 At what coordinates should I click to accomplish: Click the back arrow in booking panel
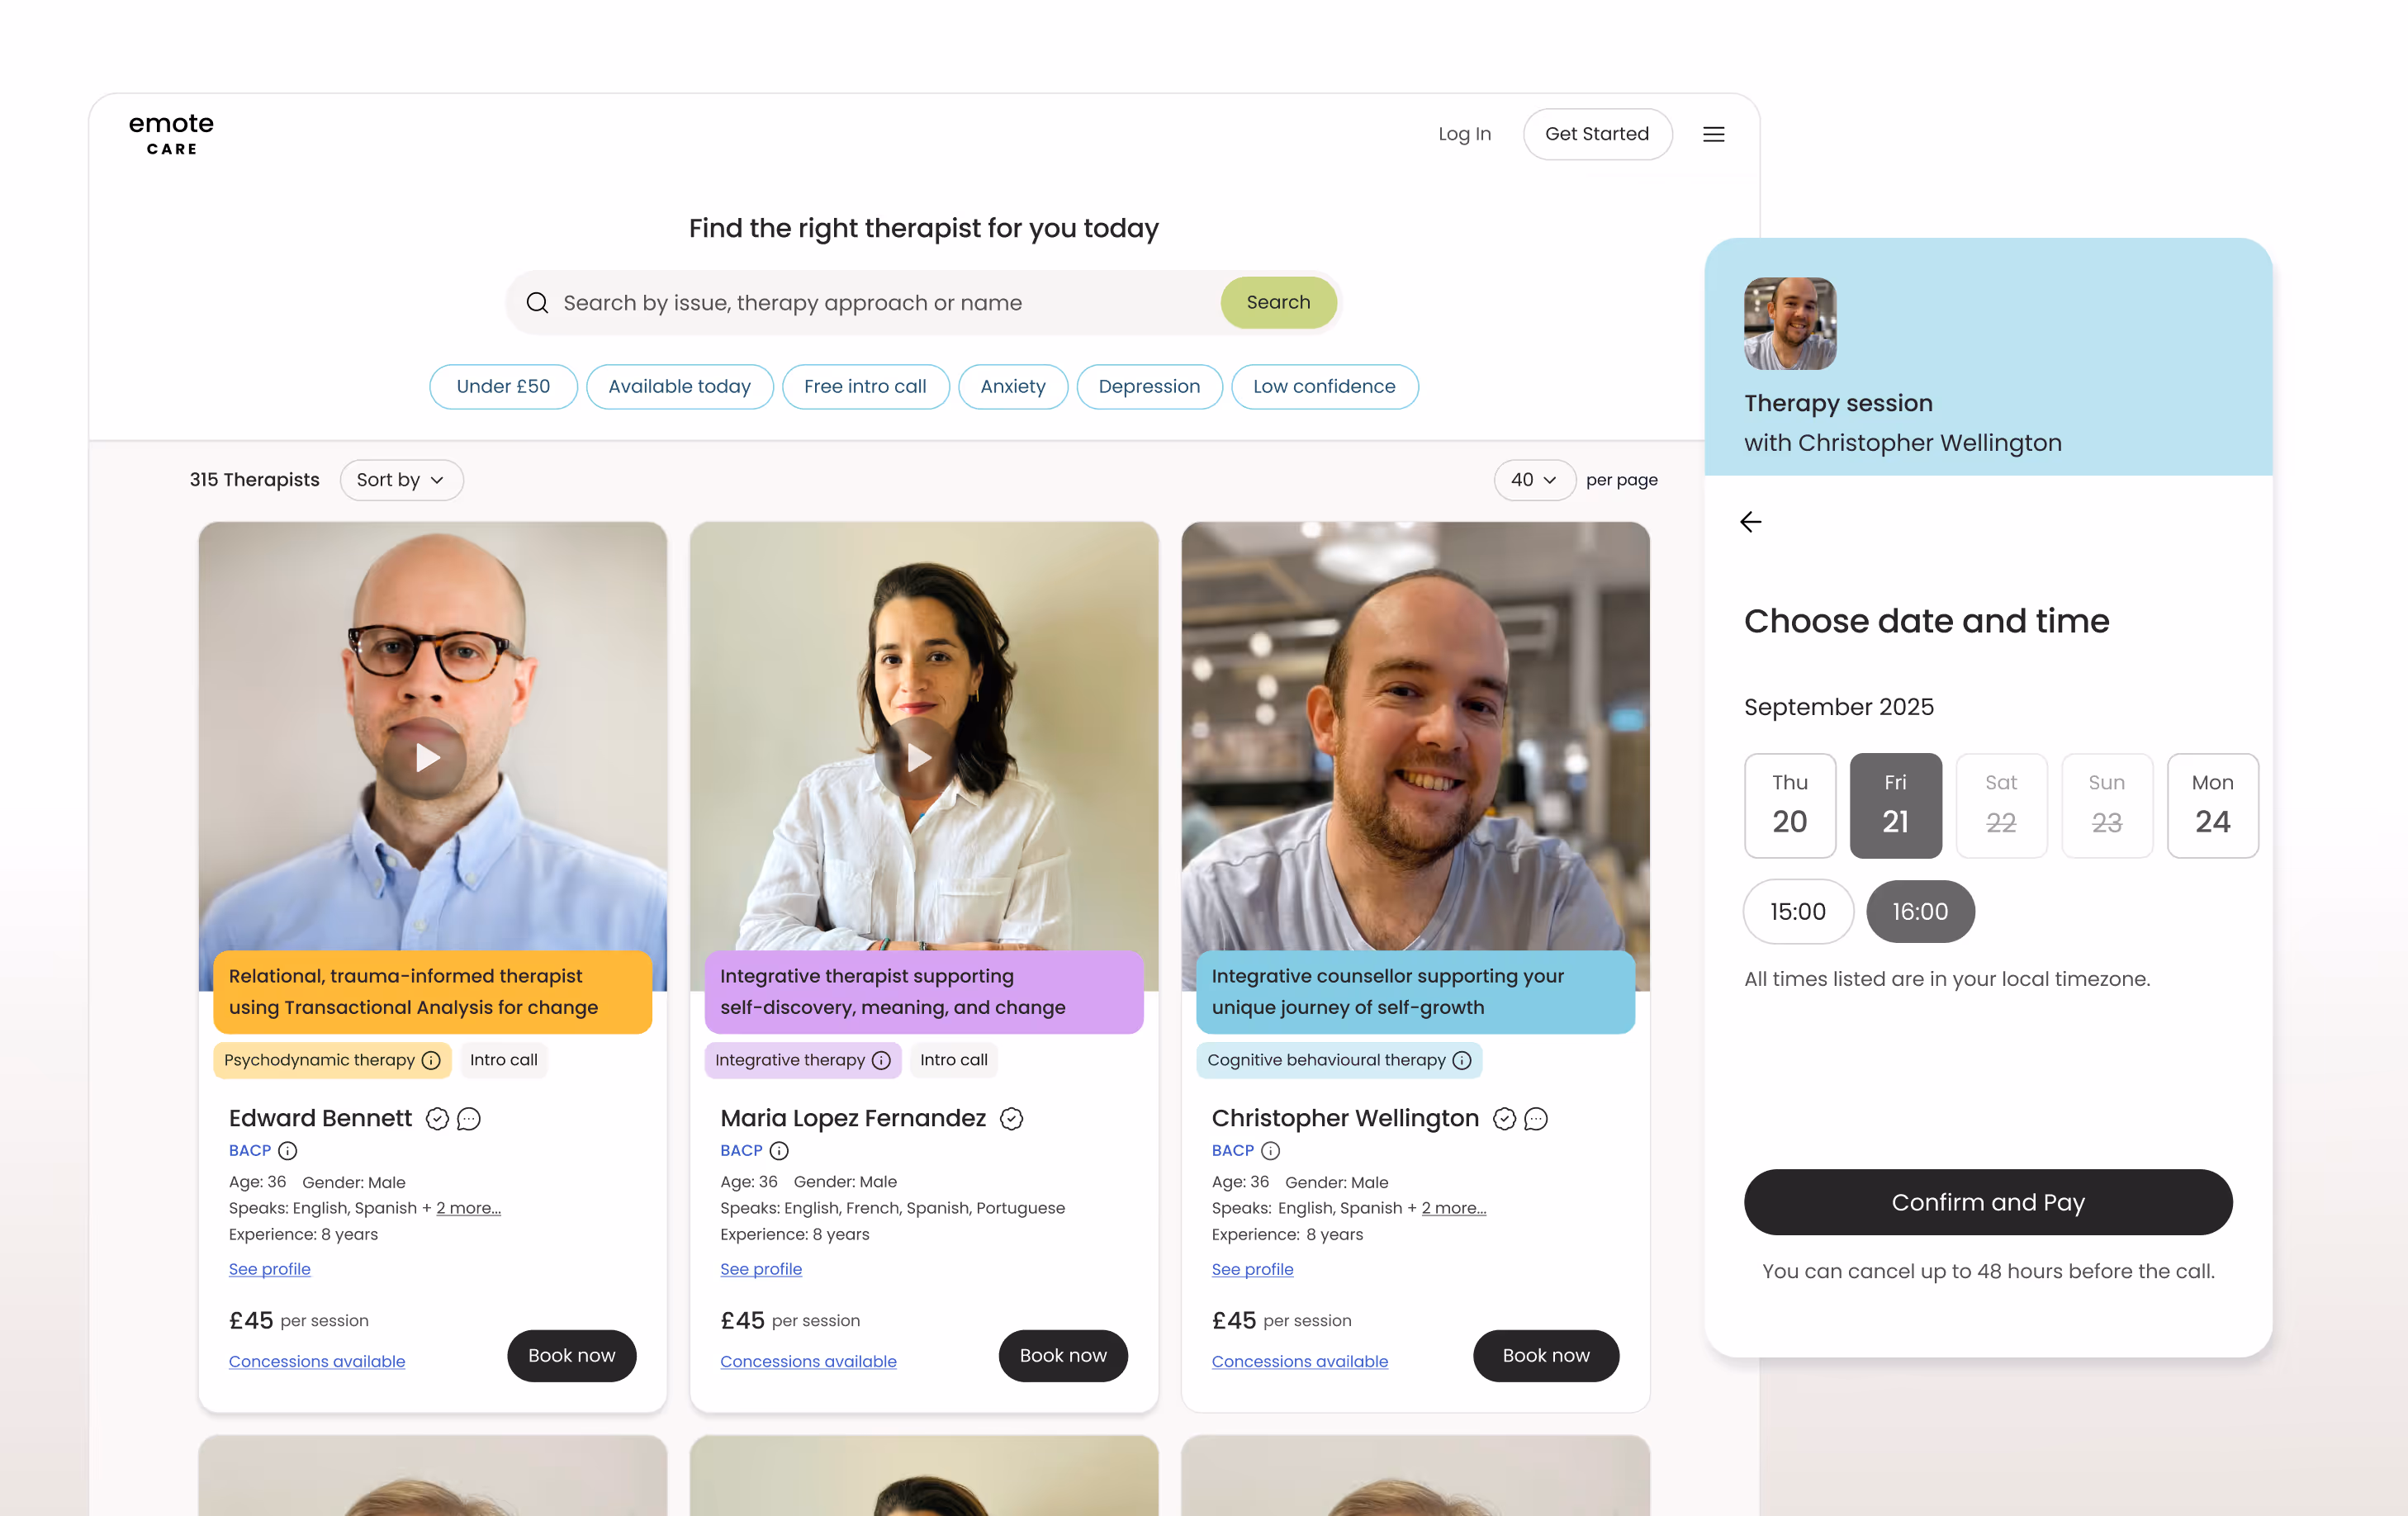pos(1750,522)
